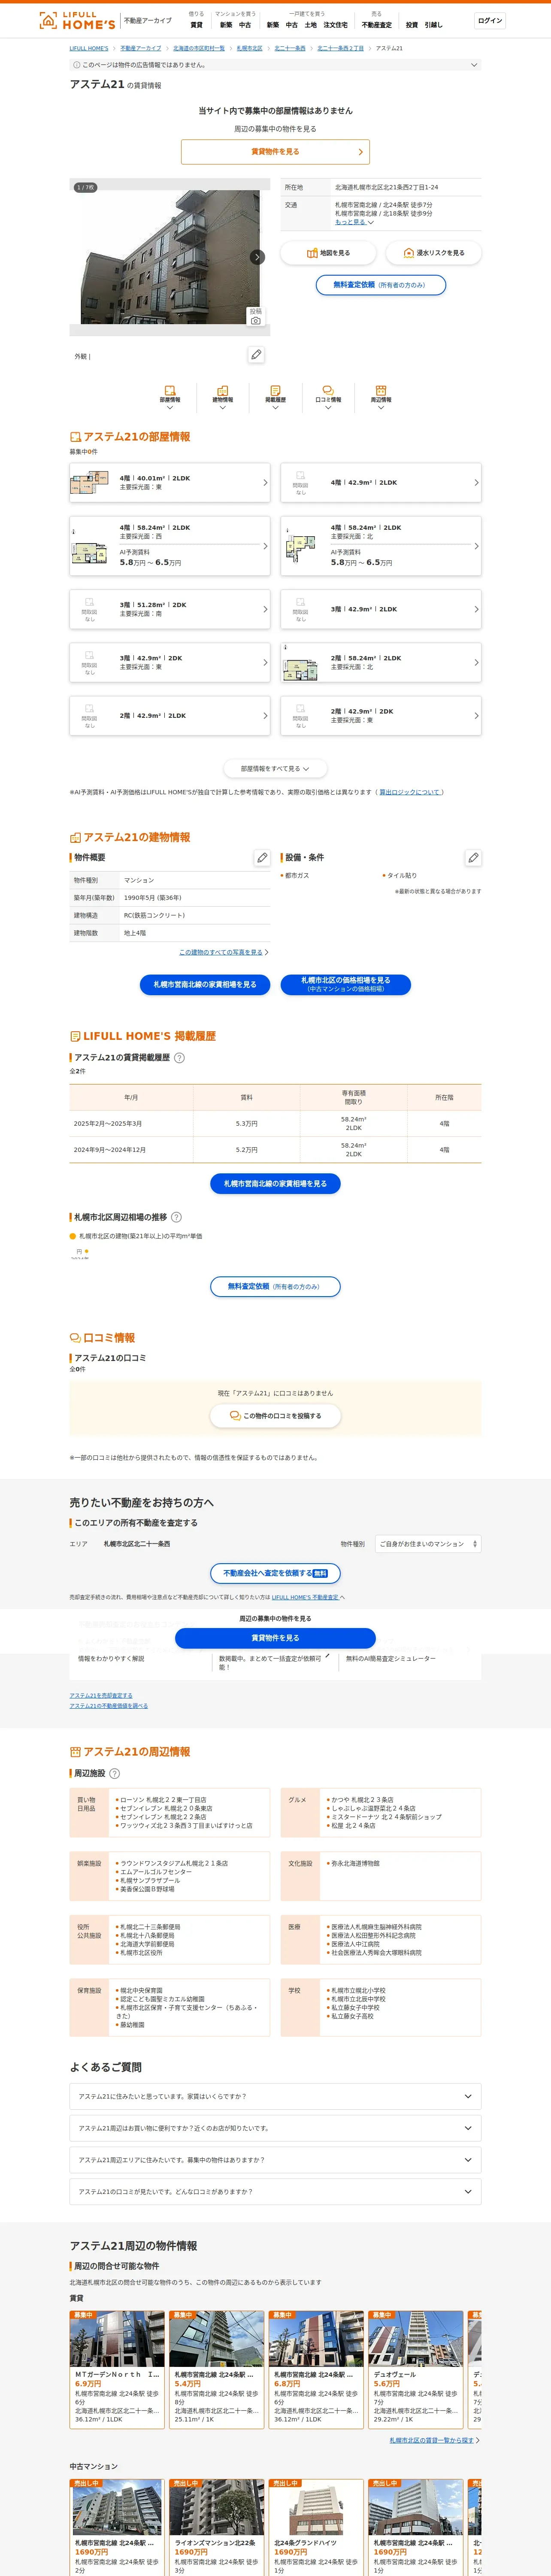This screenshot has width=551, height=2576.
Task: Open デュオヴェール rental listing card
Action: [415, 2369]
